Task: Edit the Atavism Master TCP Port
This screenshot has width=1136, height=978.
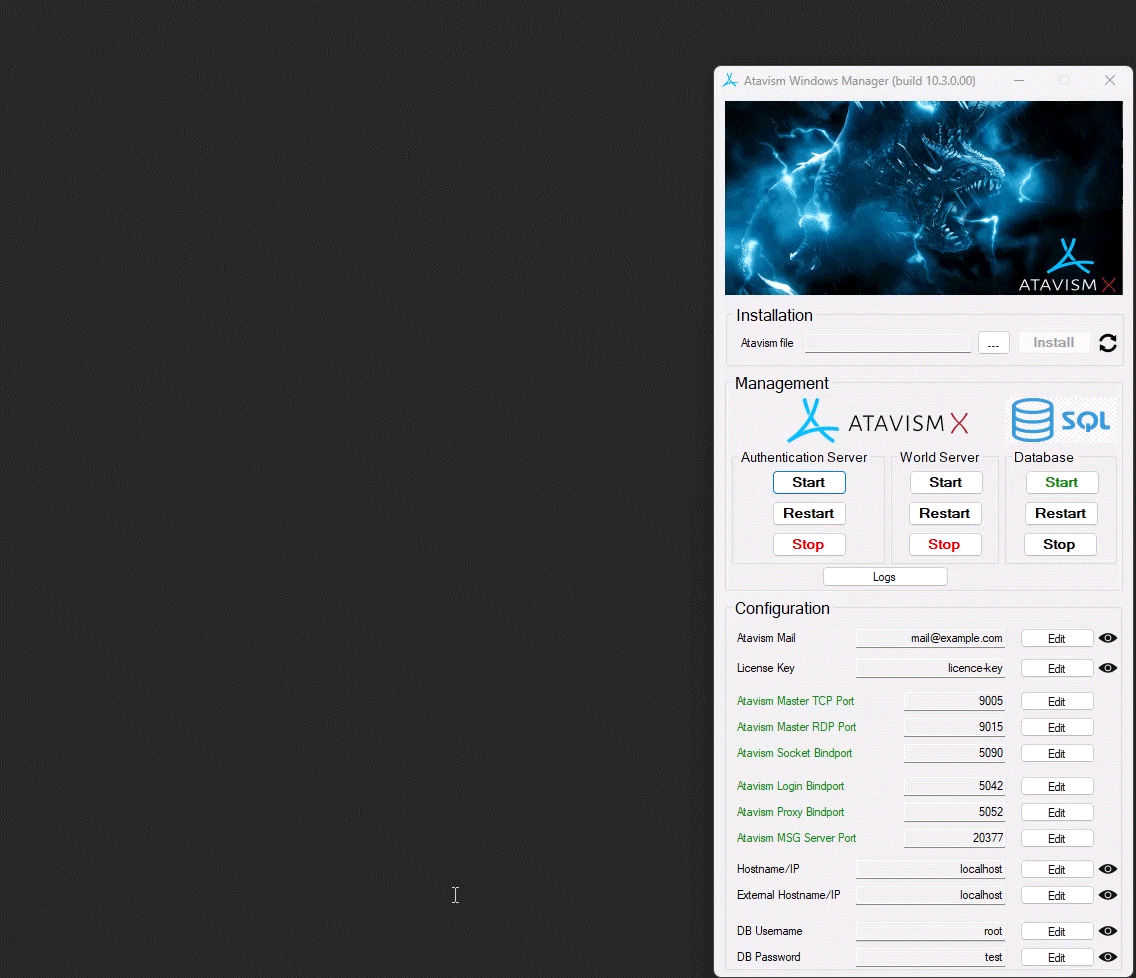Action: [1056, 702]
